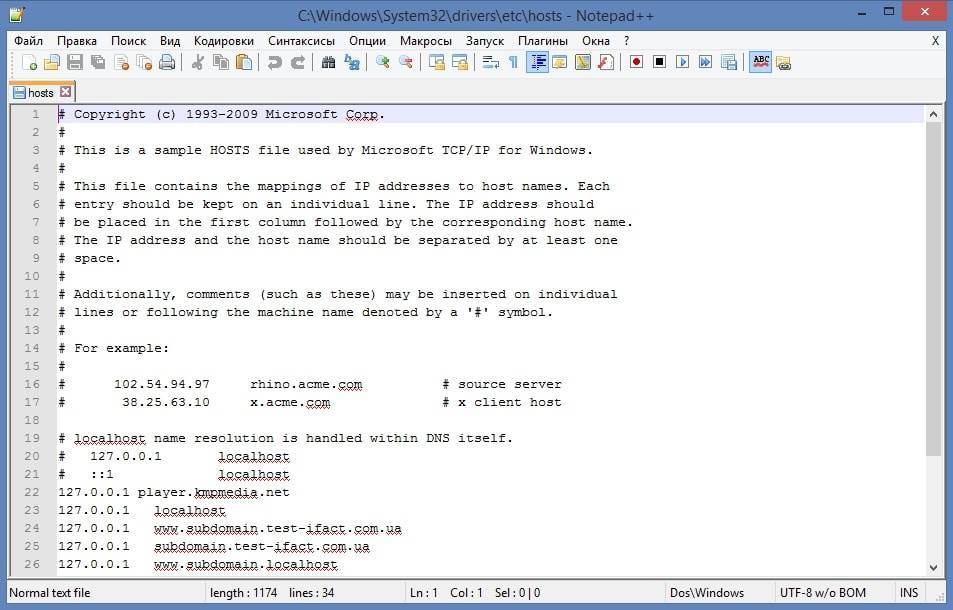This screenshot has height=610, width=953.
Task: Click line number 22 in the margin
Action: pos(32,492)
